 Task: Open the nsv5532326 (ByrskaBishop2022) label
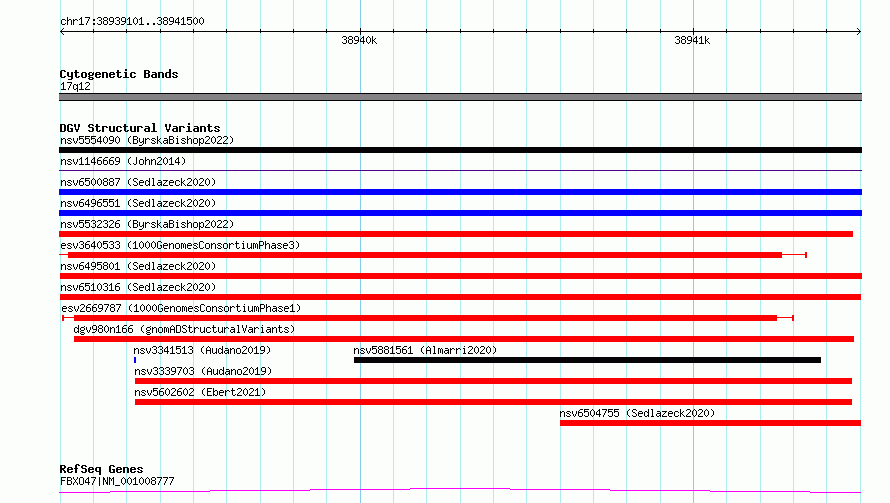click(x=147, y=224)
